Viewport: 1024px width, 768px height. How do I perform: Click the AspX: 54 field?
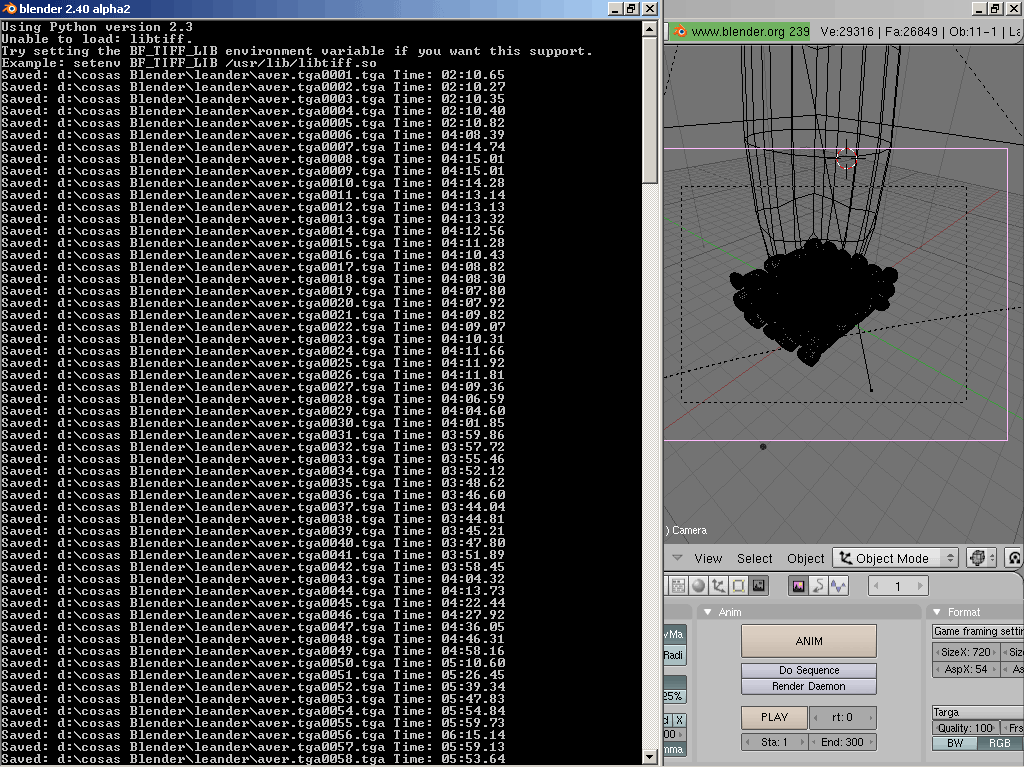(966, 669)
